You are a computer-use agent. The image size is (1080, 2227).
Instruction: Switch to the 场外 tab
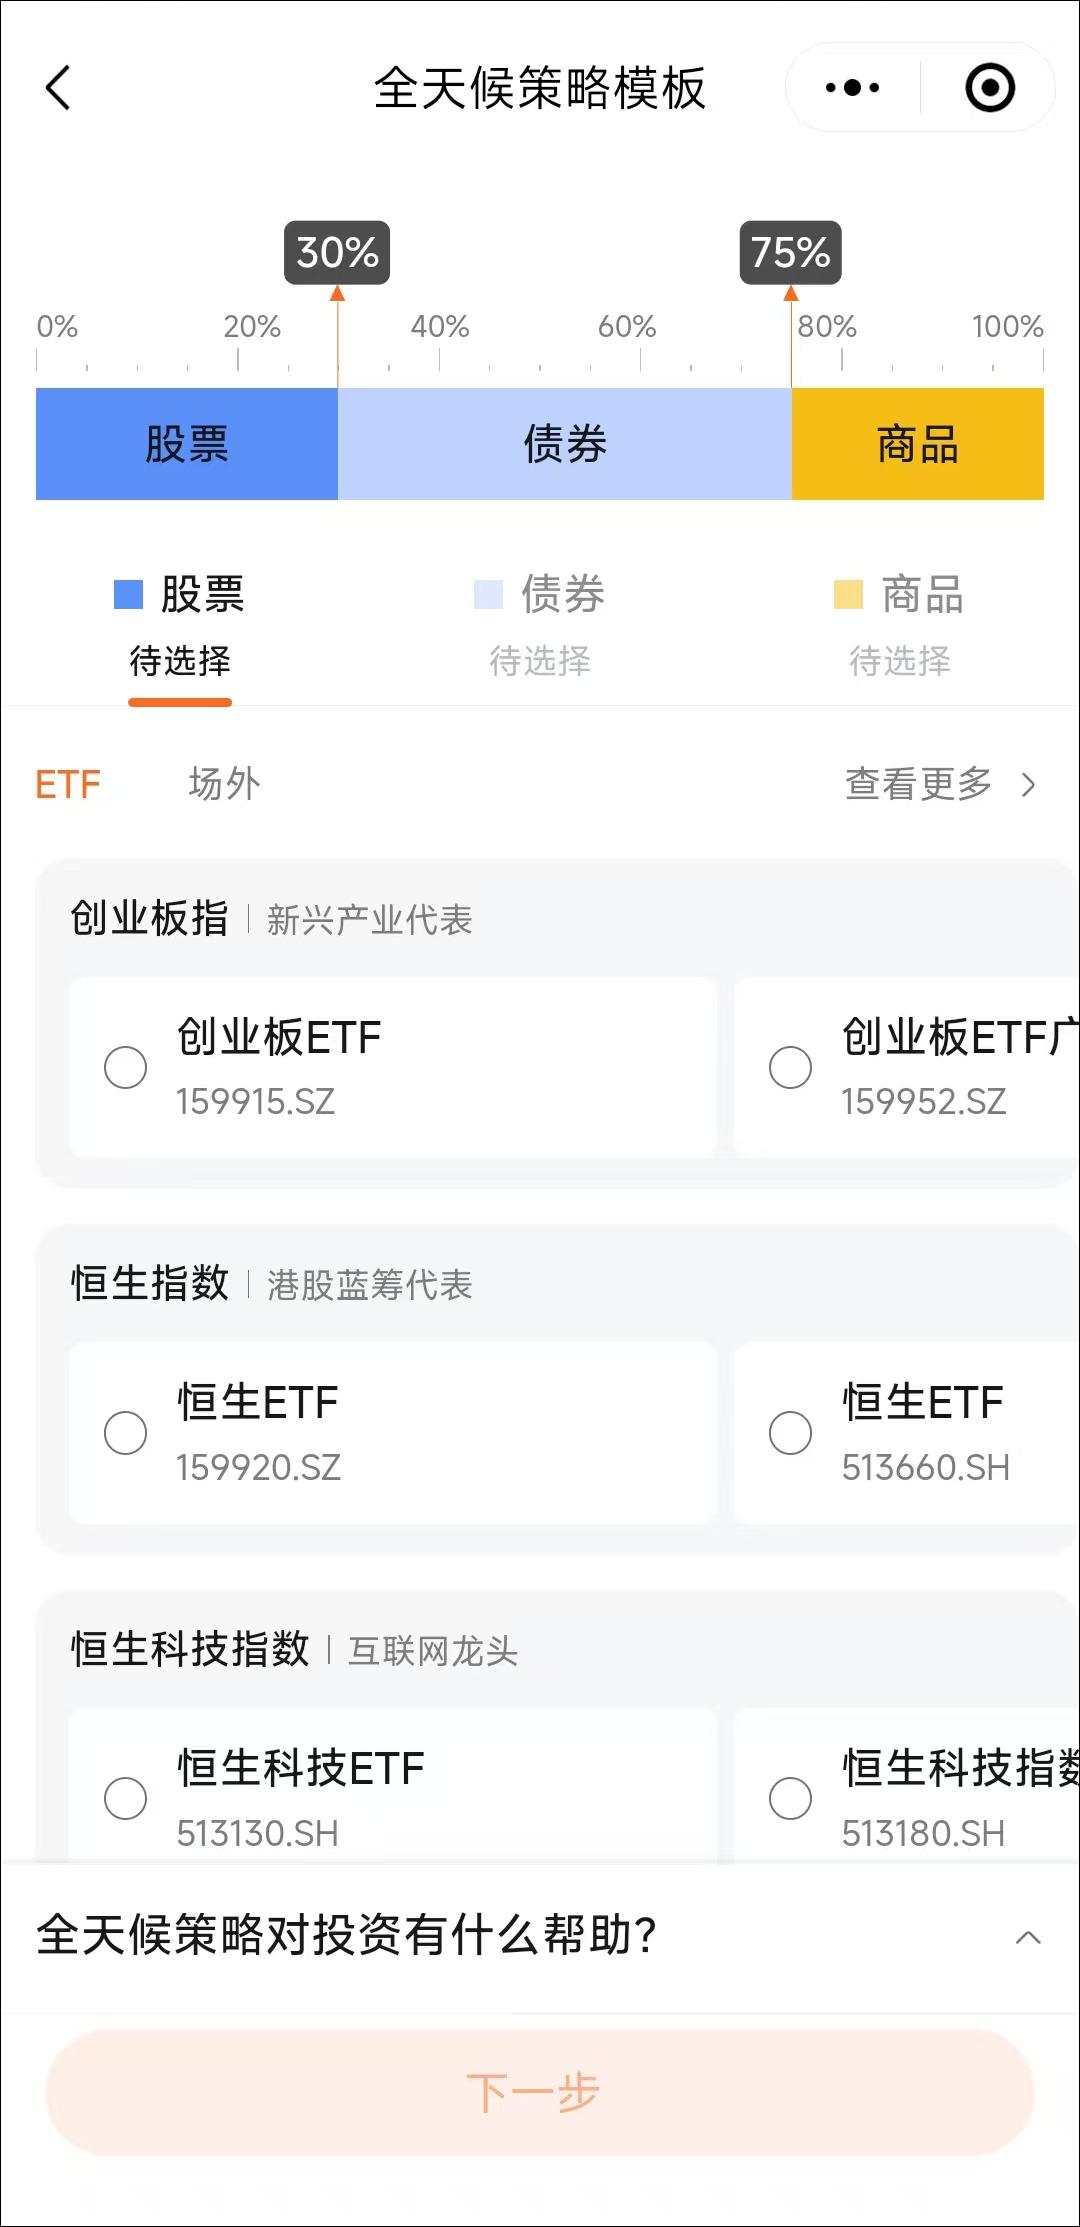point(224,785)
